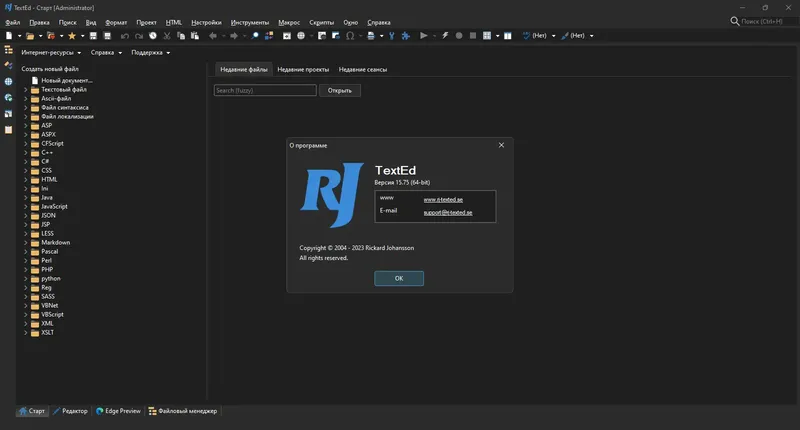Open the clock history icon

153,36
